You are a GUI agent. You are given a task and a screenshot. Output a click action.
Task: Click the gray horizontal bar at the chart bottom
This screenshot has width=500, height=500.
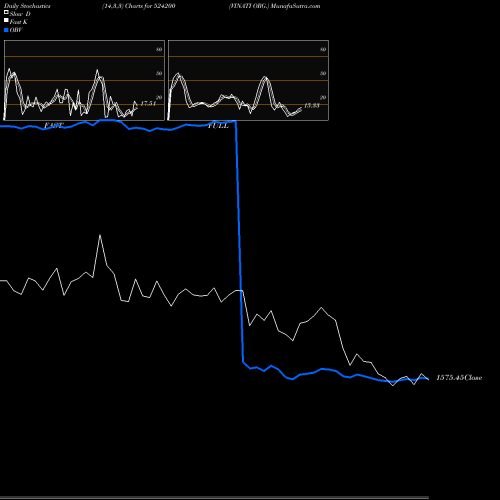tap(214, 498)
